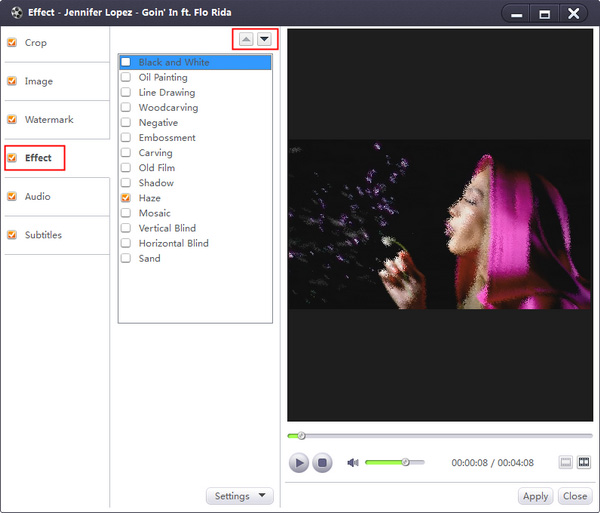Enable the Embossment checkbox

(126, 137)
